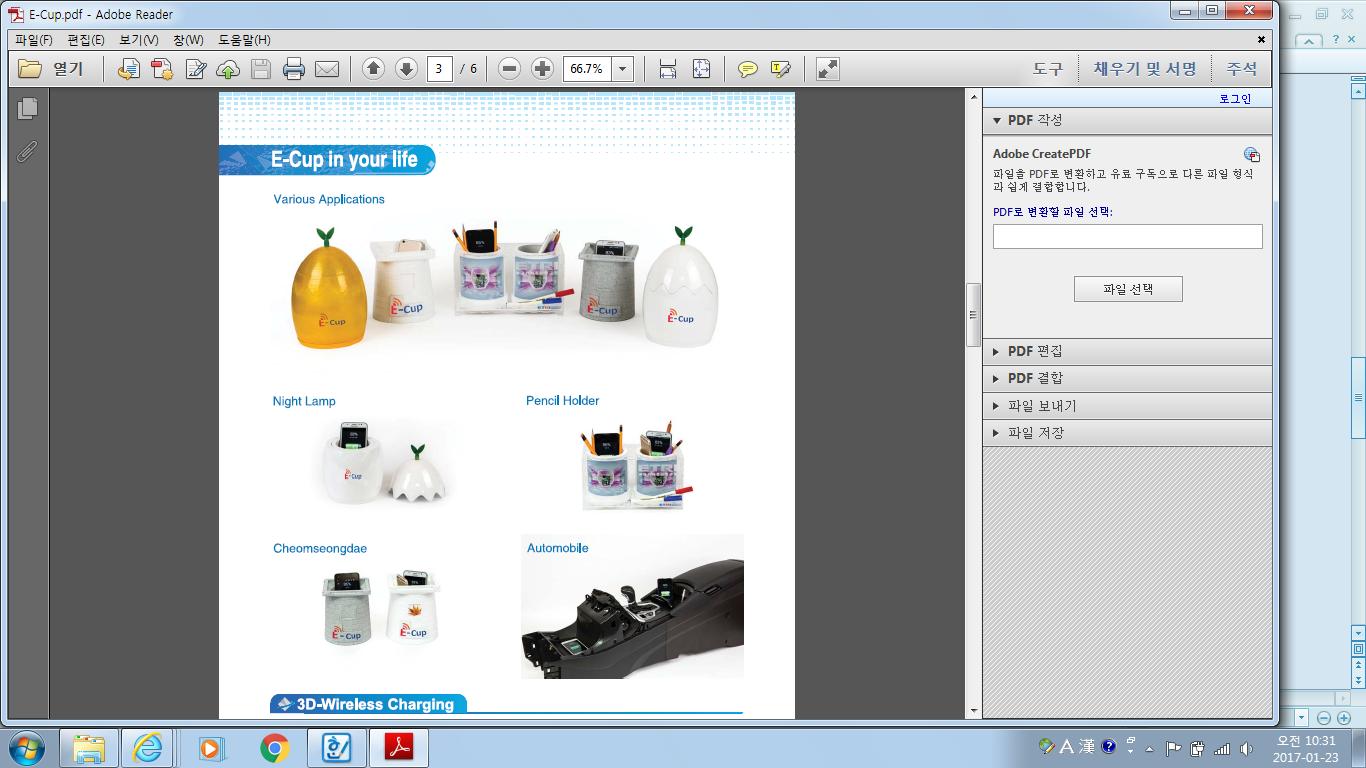
Task: Click the Open (열기) folder button
Action: 51,69
